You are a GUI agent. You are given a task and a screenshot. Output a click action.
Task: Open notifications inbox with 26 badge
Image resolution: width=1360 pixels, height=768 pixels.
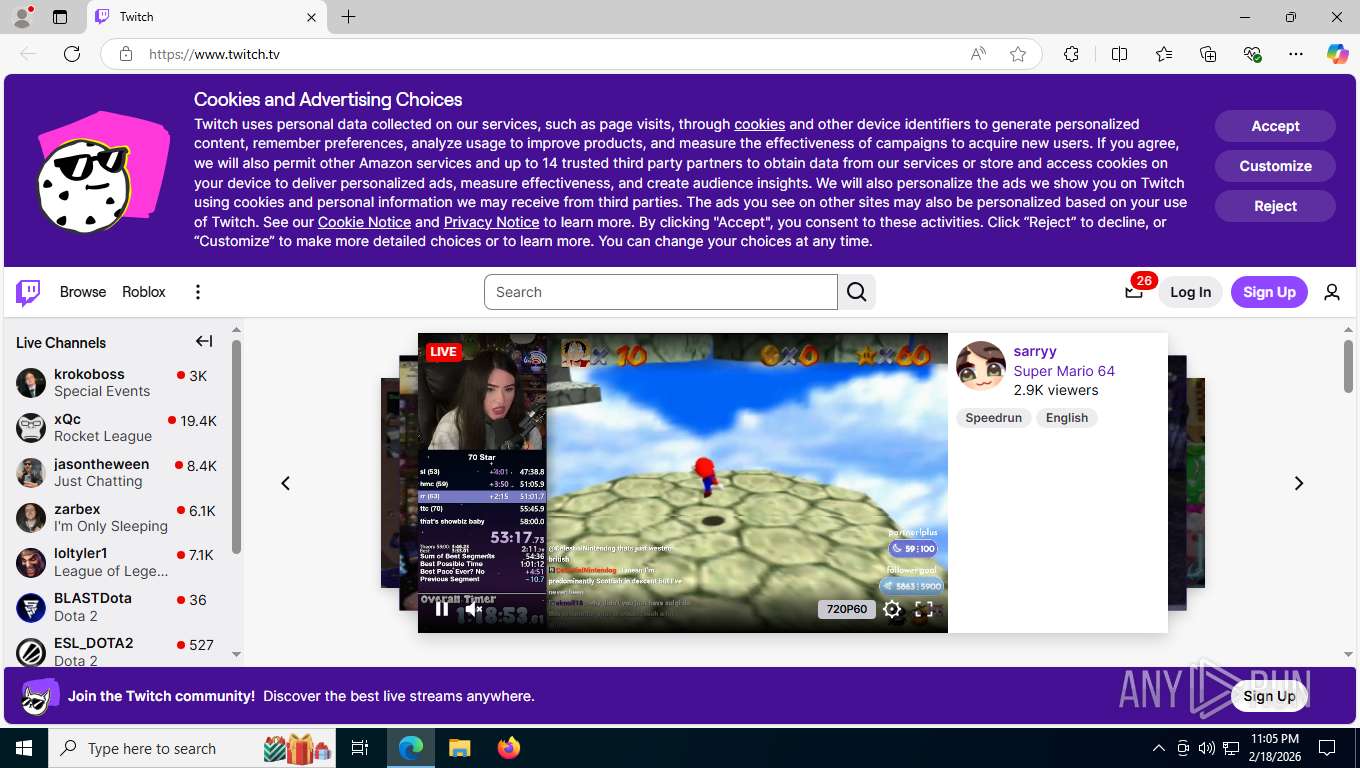click(x=1134, y=292)
